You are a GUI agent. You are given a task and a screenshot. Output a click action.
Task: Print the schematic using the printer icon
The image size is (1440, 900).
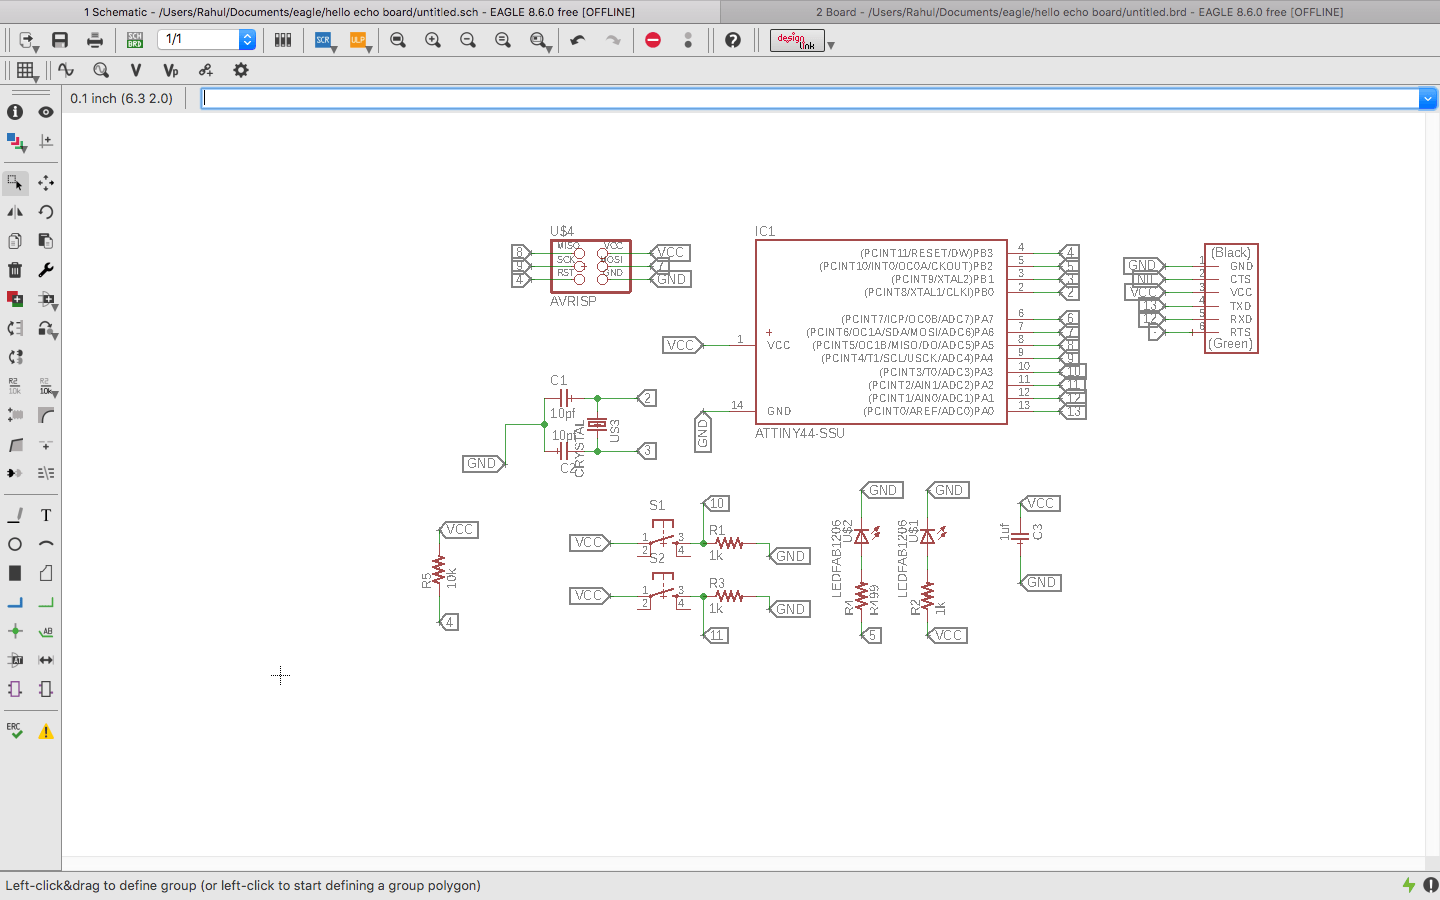(95, 40)
